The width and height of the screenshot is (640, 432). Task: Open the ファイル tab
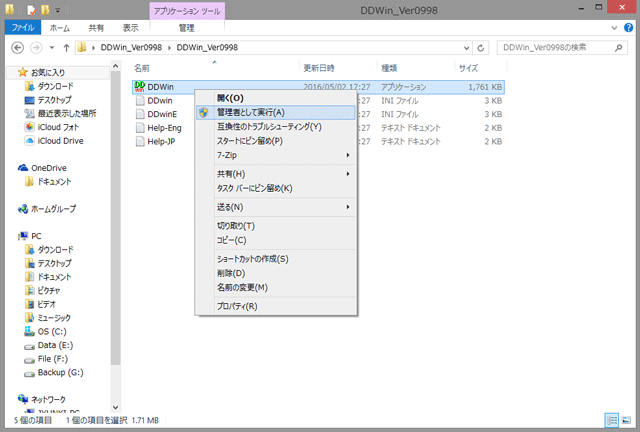click(x=23, y=27)
